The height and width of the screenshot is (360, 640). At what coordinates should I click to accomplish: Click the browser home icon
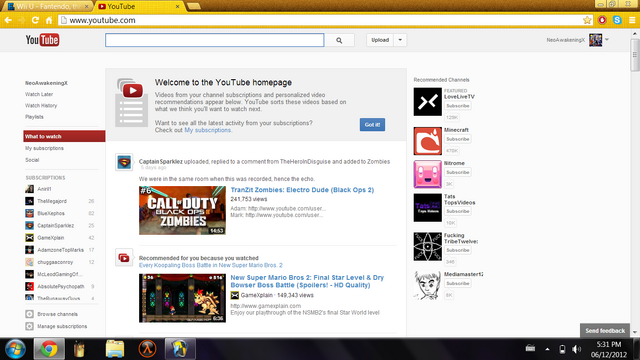[49, 20]
